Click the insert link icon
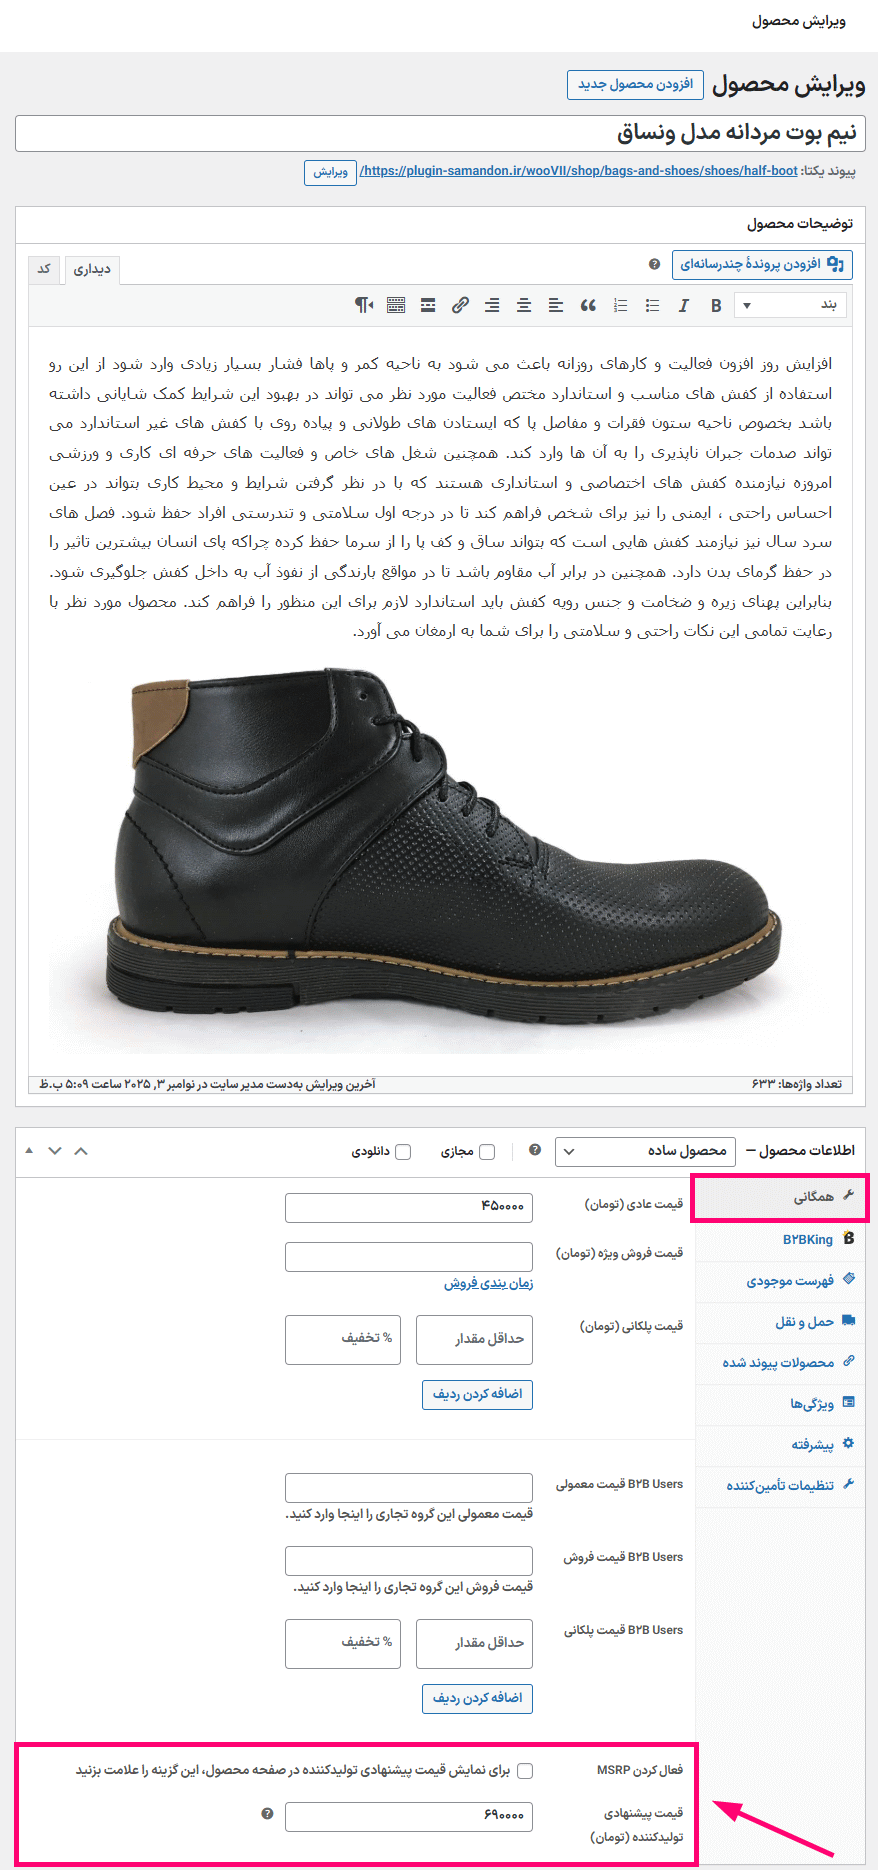The width and height of the screenshot is (878, 1870). [x=460, y=306]
